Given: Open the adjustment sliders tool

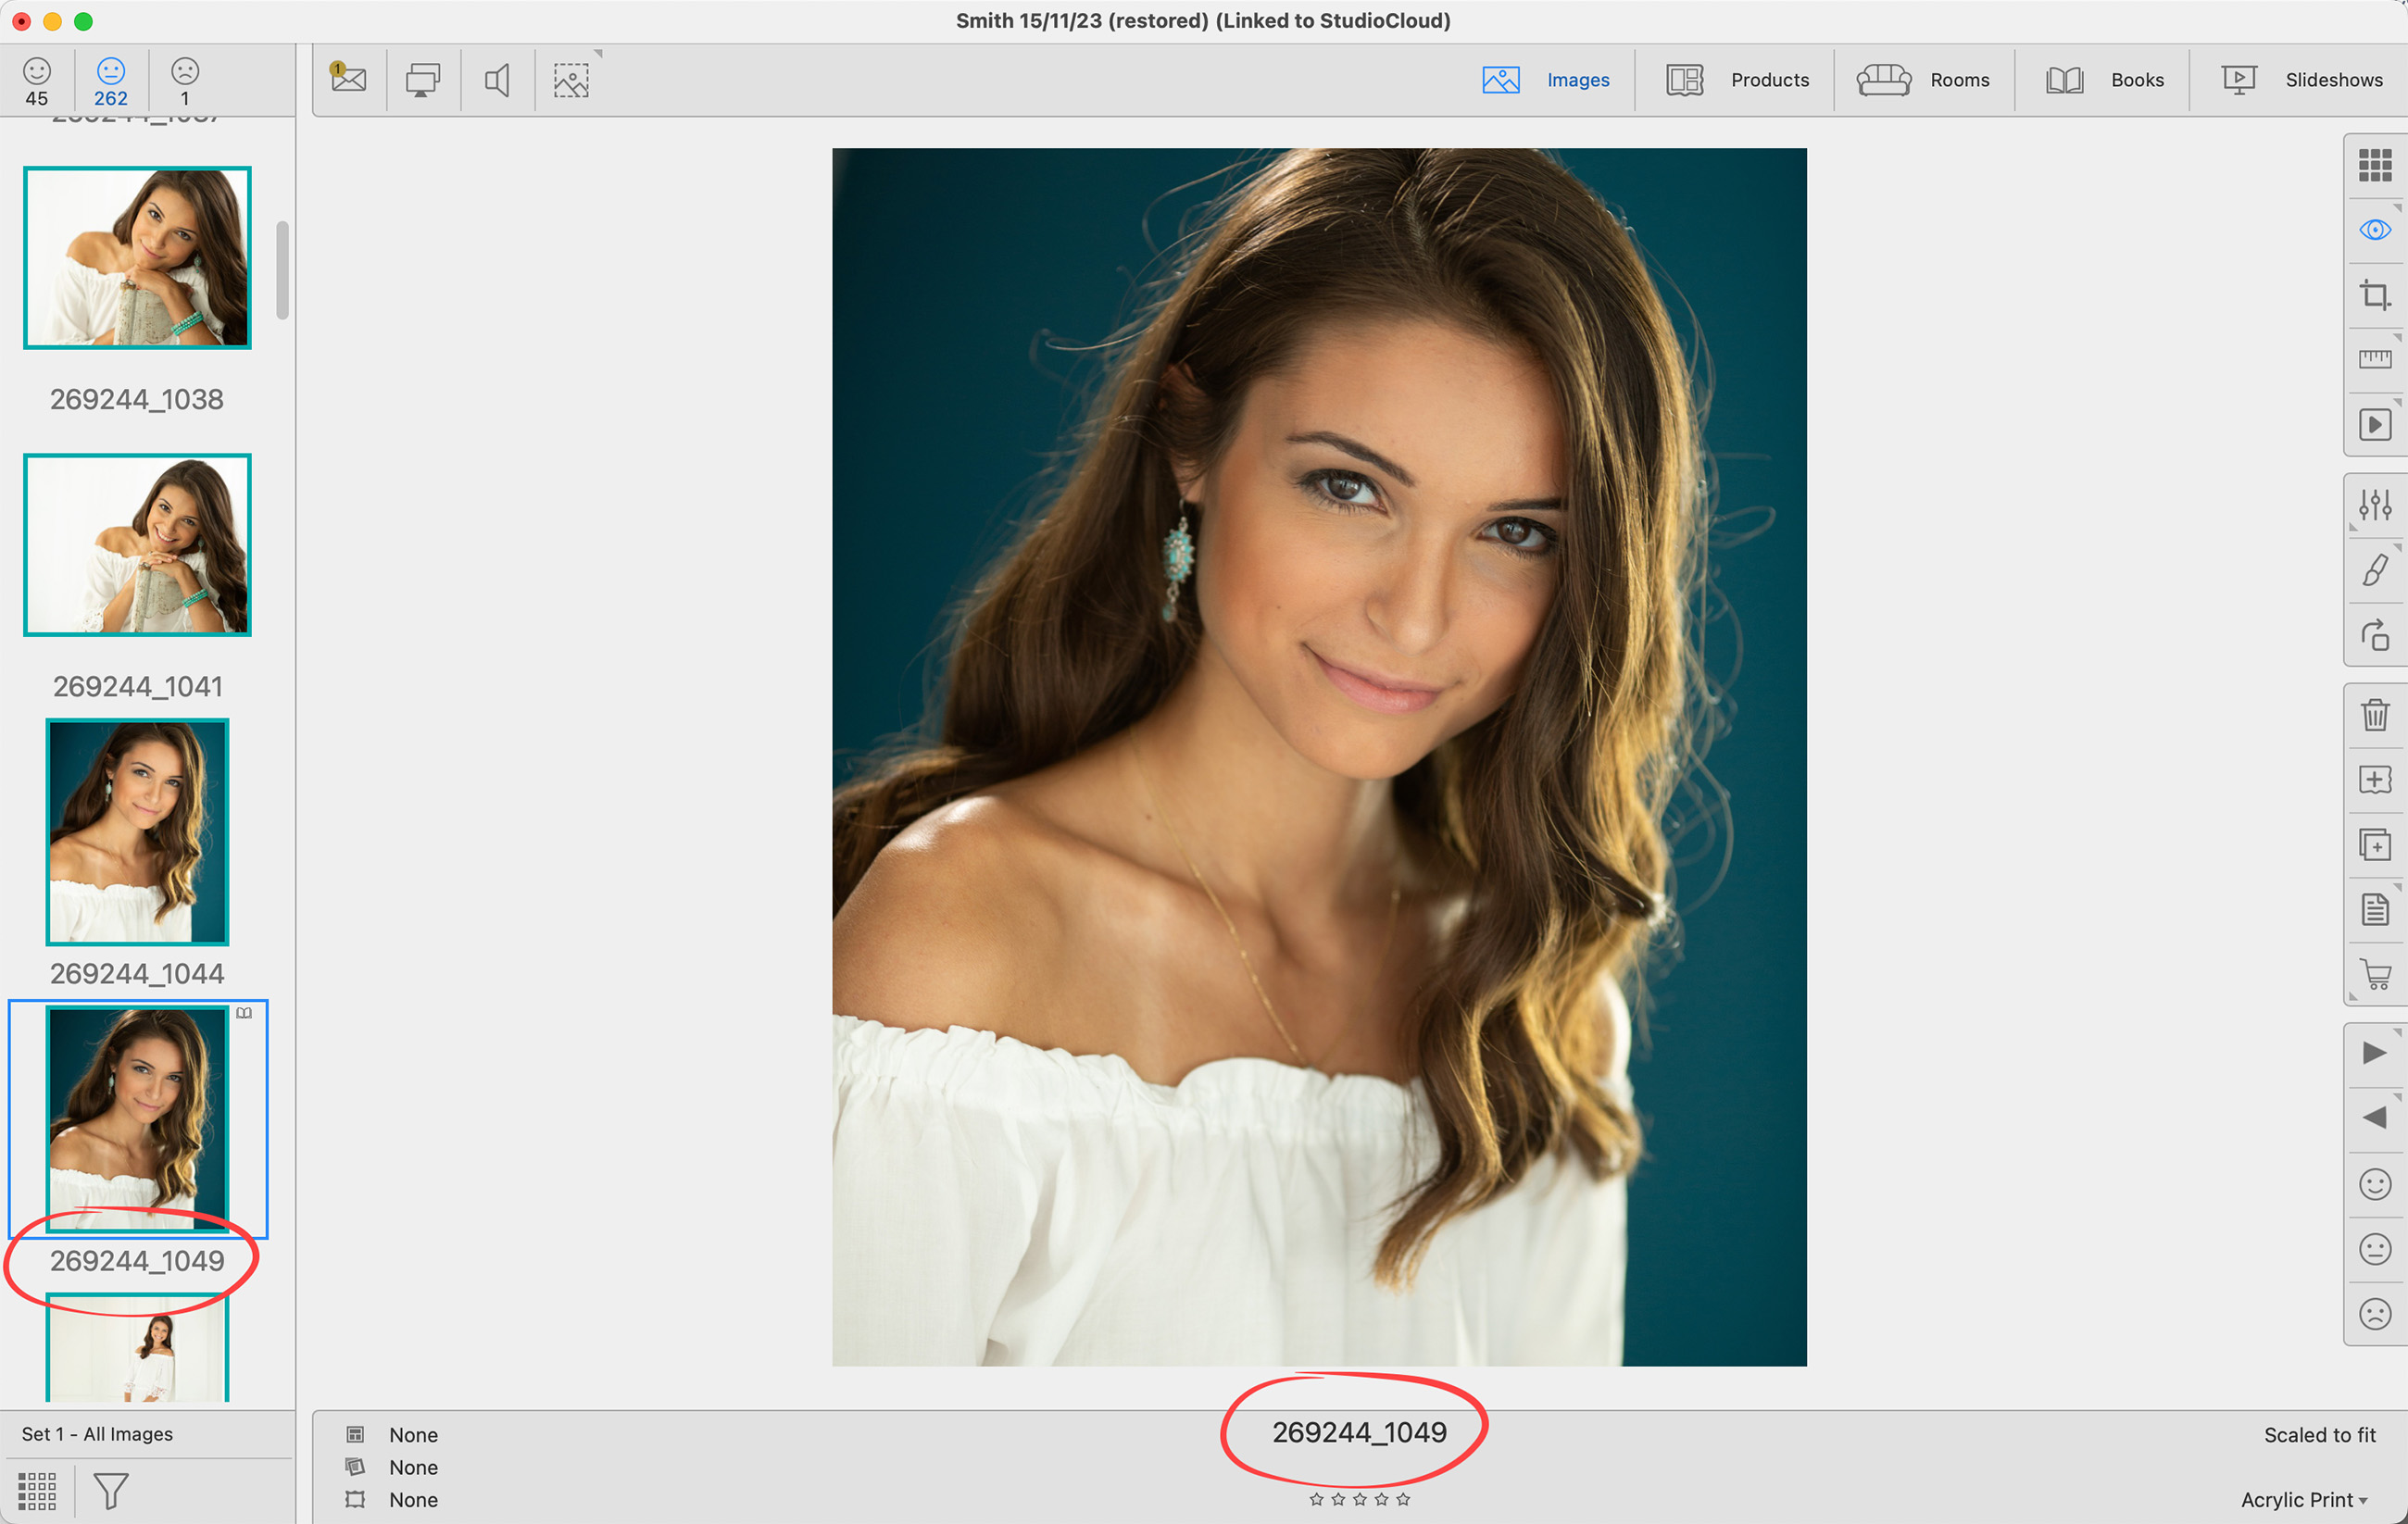Looking at the screenshot, I should pos(2374,505).
